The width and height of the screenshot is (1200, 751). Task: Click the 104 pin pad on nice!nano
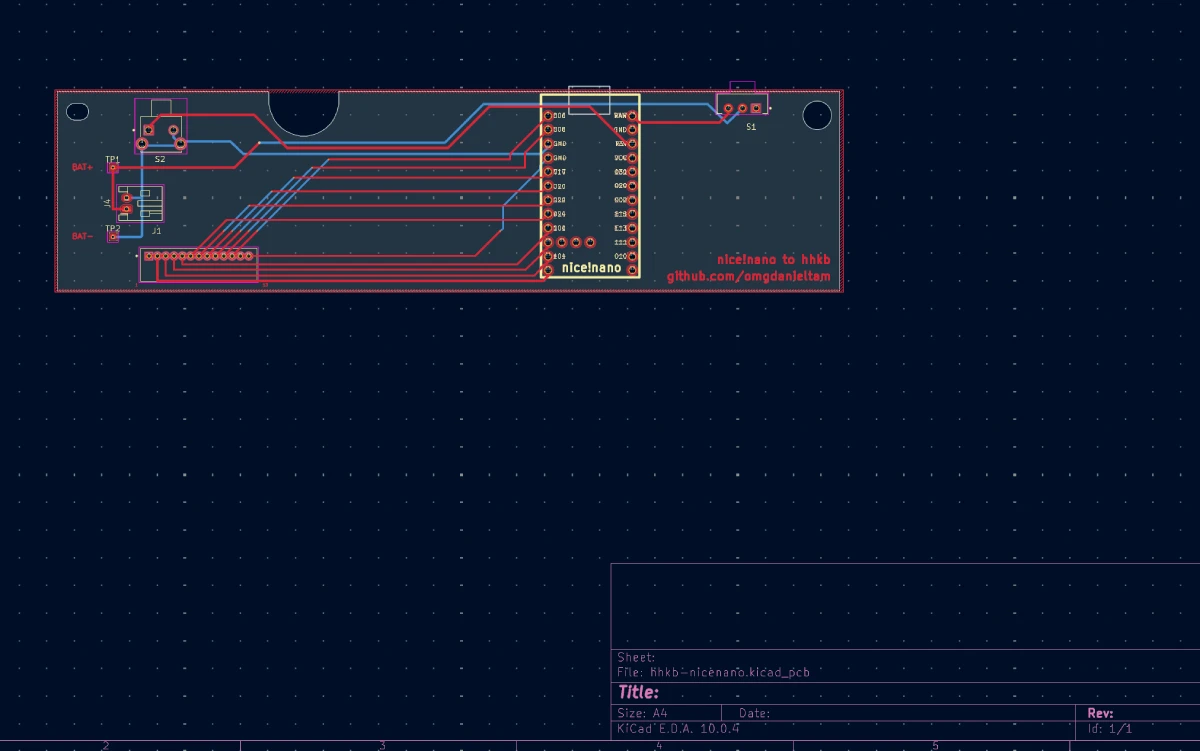click(x=548, y=256)
